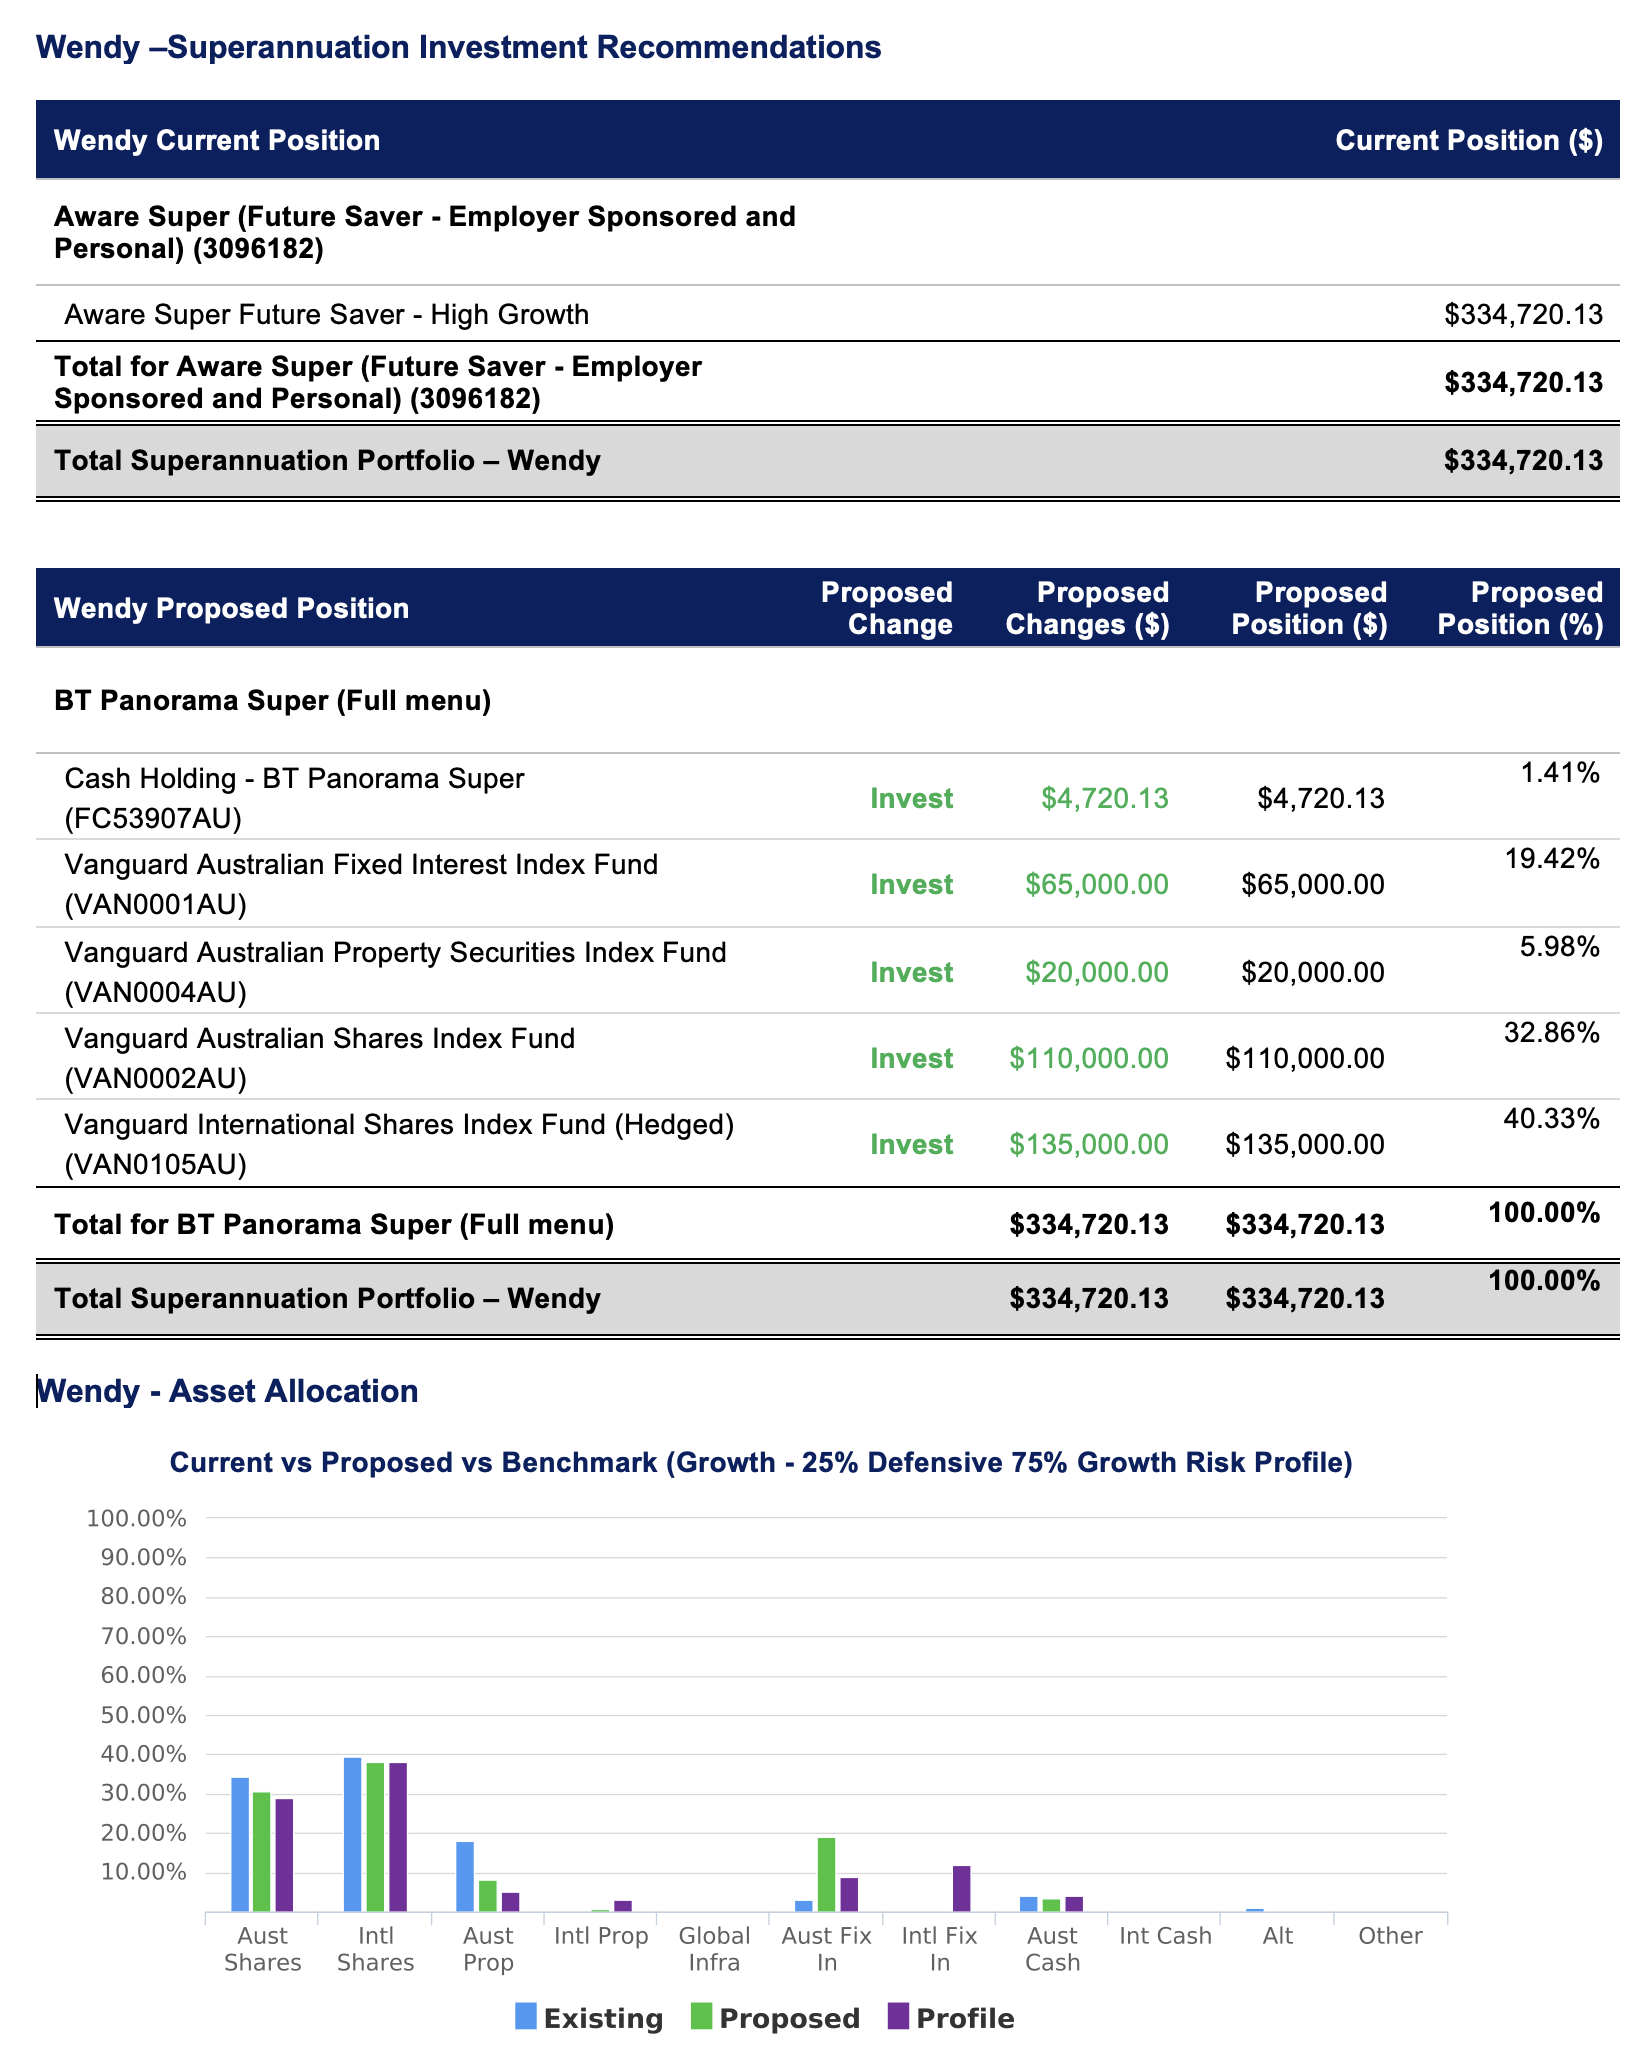Screen dimensions: 1646x2064
Task: Click the 'Aust Shares' axis label
Action: click(263, 1949)
